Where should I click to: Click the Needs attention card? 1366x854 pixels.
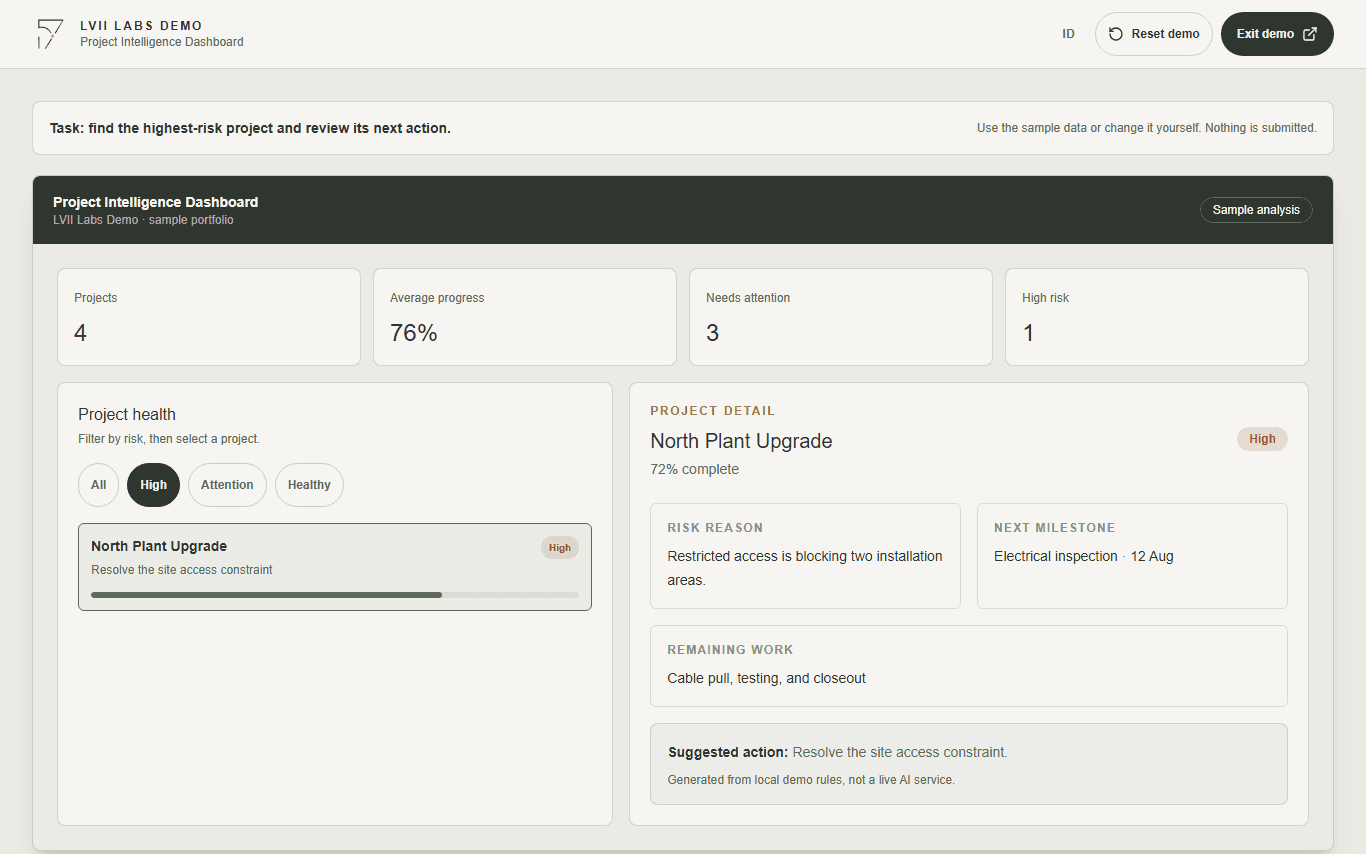coord(841,317)
